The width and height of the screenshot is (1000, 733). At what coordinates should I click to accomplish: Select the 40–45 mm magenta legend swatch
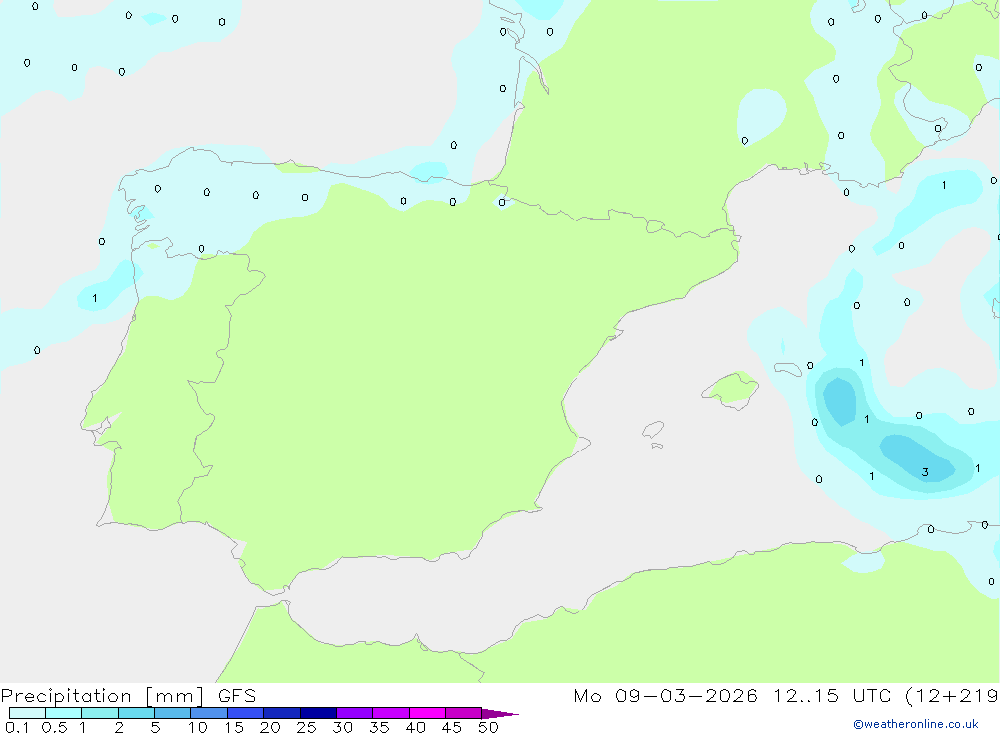(x=427, y=713)
